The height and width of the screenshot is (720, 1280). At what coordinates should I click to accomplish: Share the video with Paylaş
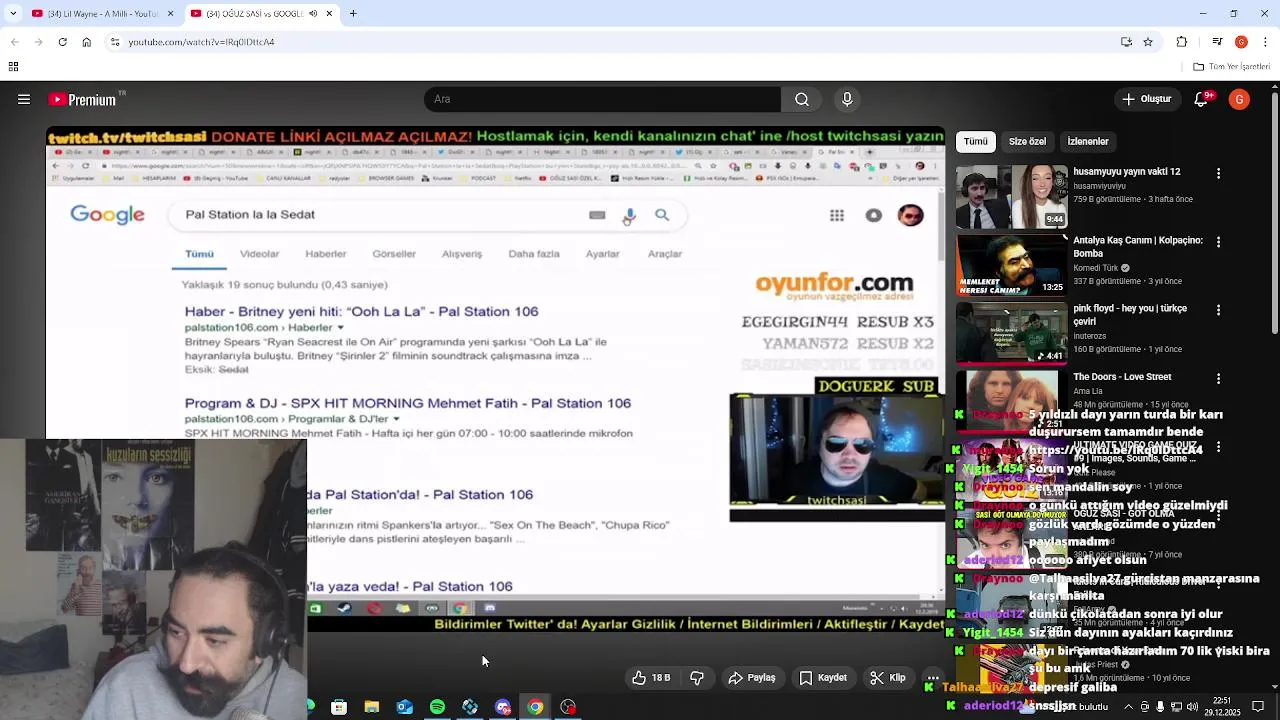[752, 678]
